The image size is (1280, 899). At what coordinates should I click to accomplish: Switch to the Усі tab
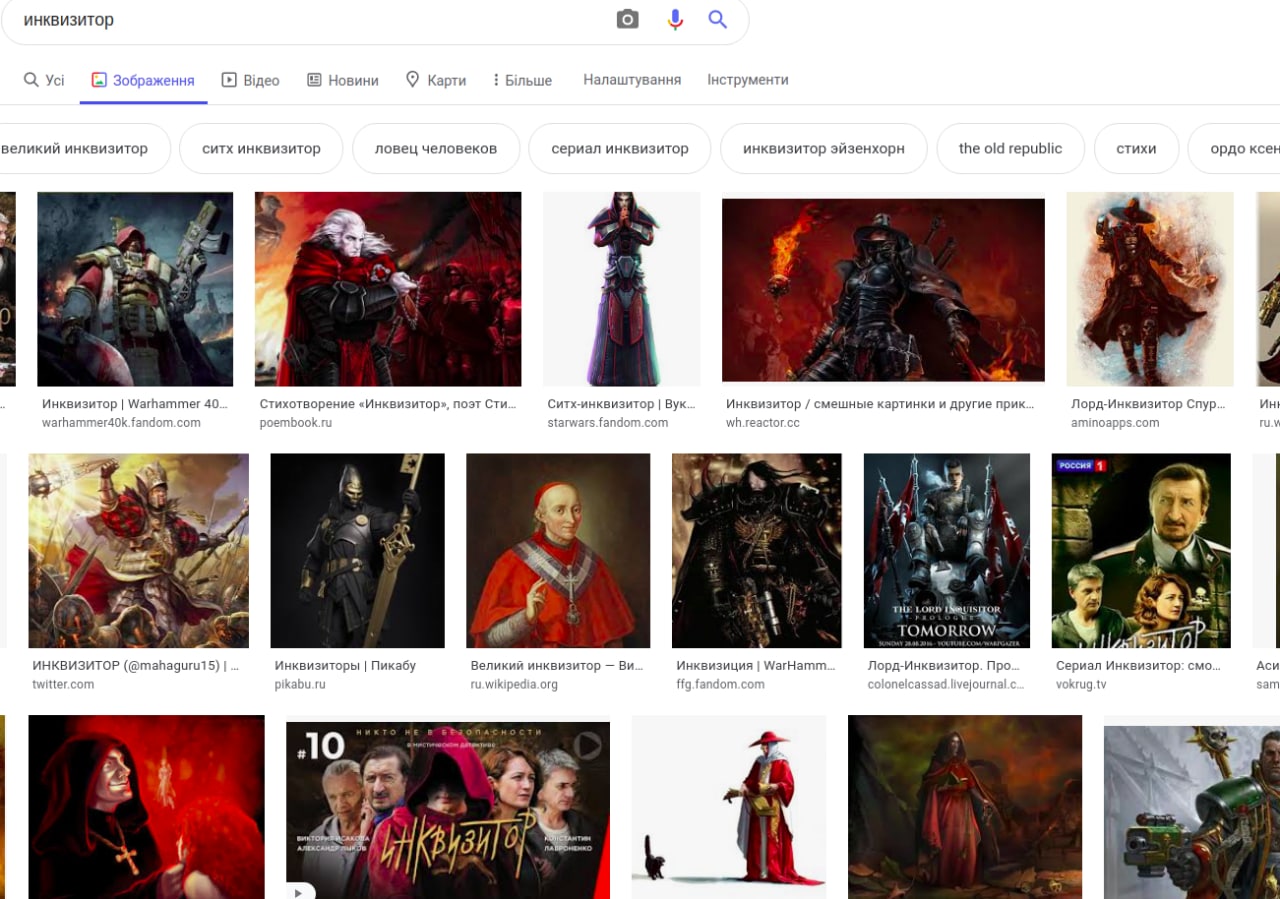(x=44, y=80)
